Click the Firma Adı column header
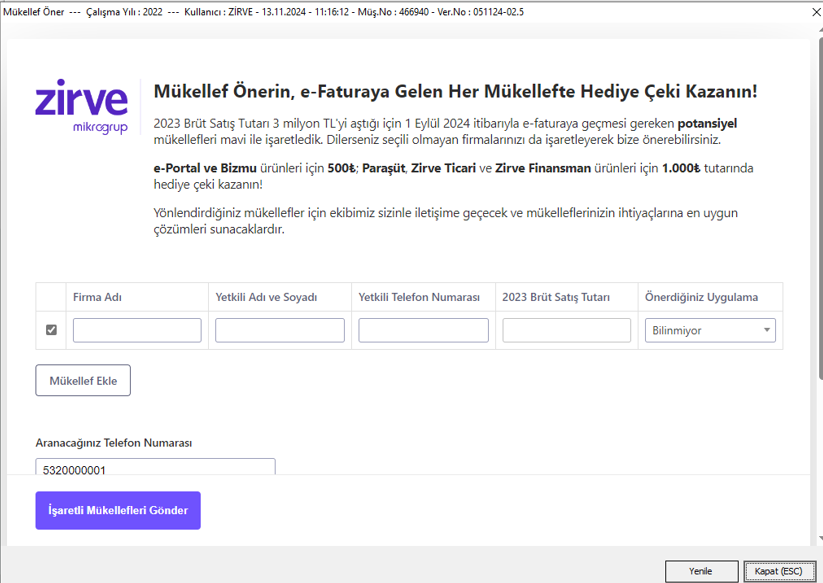This screenshot has width=823, height=583. pos(97,297)
